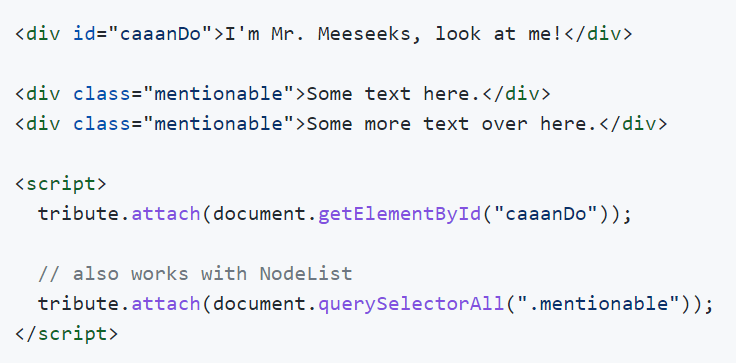Click the closing div after "look at me!"
Image resolution: width=736 pixels, height=363 pixels.
pyautogui.click(x=598, y=34)
